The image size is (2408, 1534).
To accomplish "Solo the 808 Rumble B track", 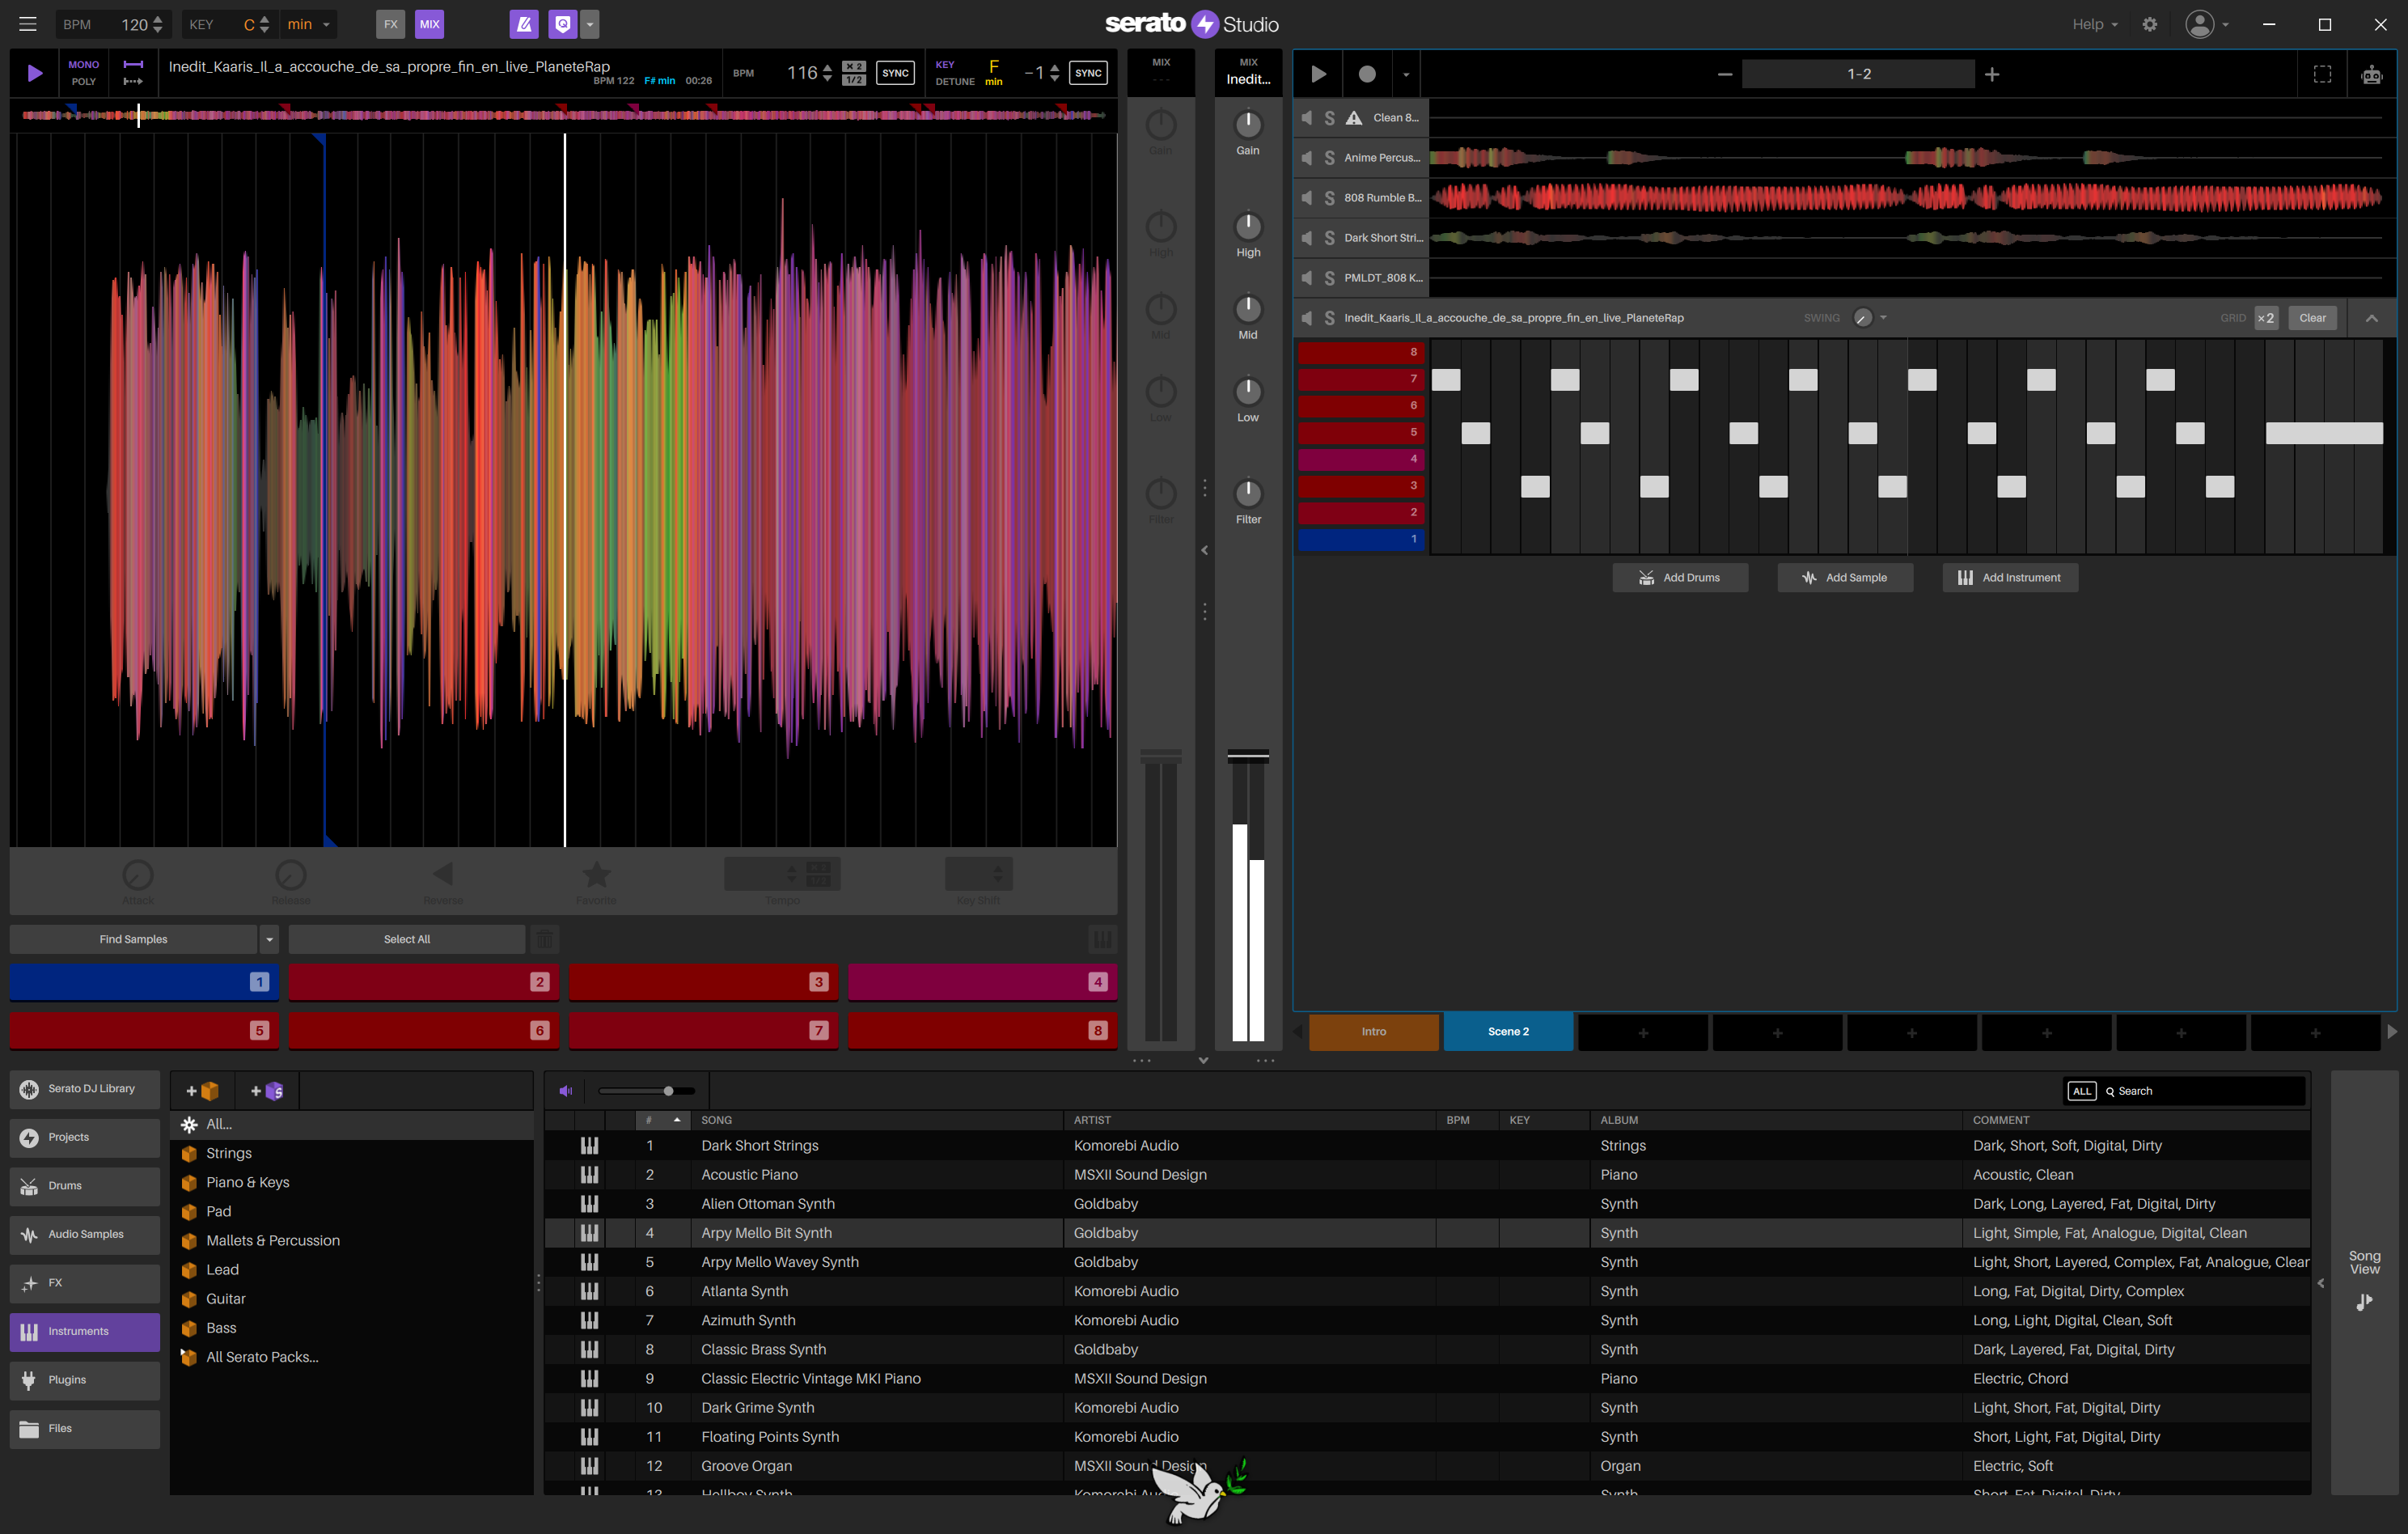I will 1329,198.
